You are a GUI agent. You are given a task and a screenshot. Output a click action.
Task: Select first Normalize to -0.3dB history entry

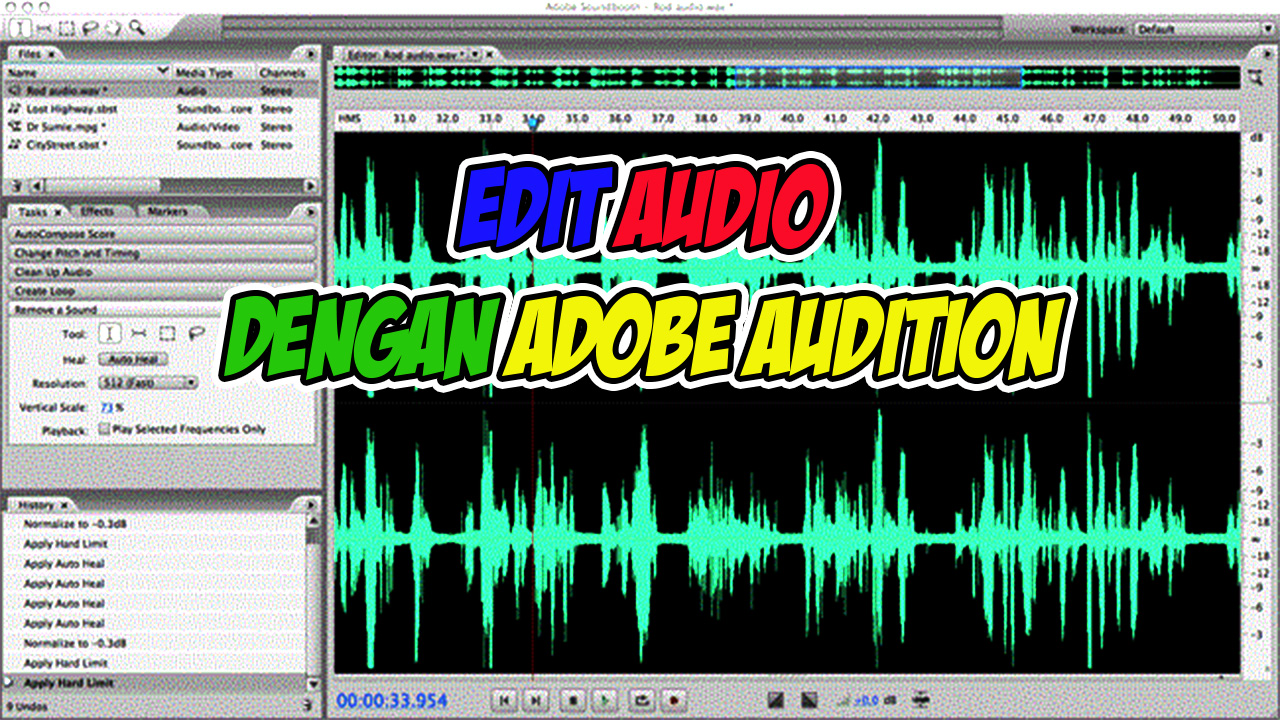point(156,524)
